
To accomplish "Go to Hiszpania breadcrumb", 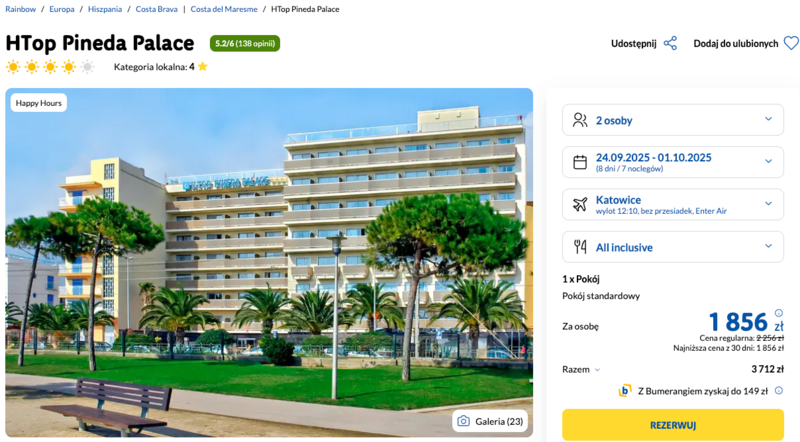I will pos(105,9).
